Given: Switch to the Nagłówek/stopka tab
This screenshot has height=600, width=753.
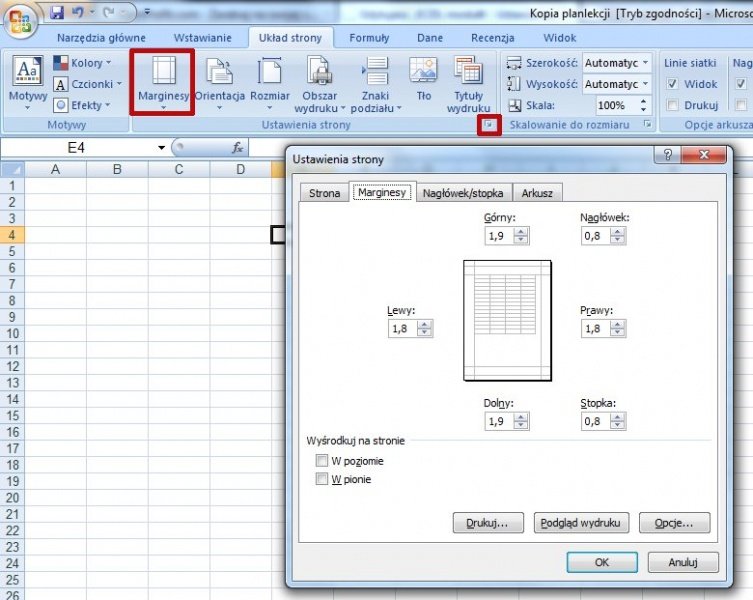Looking at the screenshot, I should point(463,193).
